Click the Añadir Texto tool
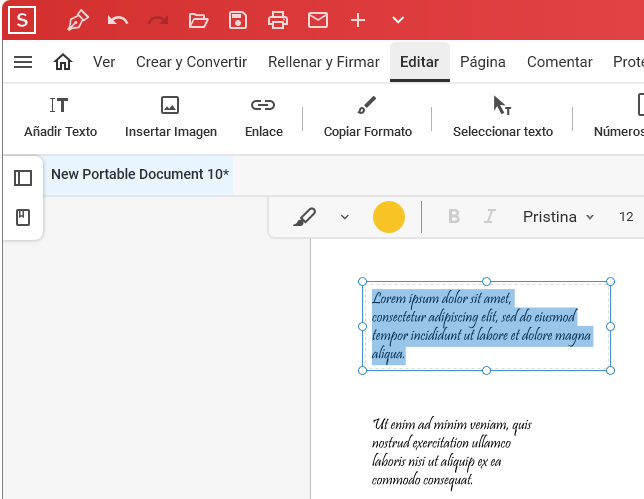Screen dimensions: 644x499 click(x=60, y=117)
